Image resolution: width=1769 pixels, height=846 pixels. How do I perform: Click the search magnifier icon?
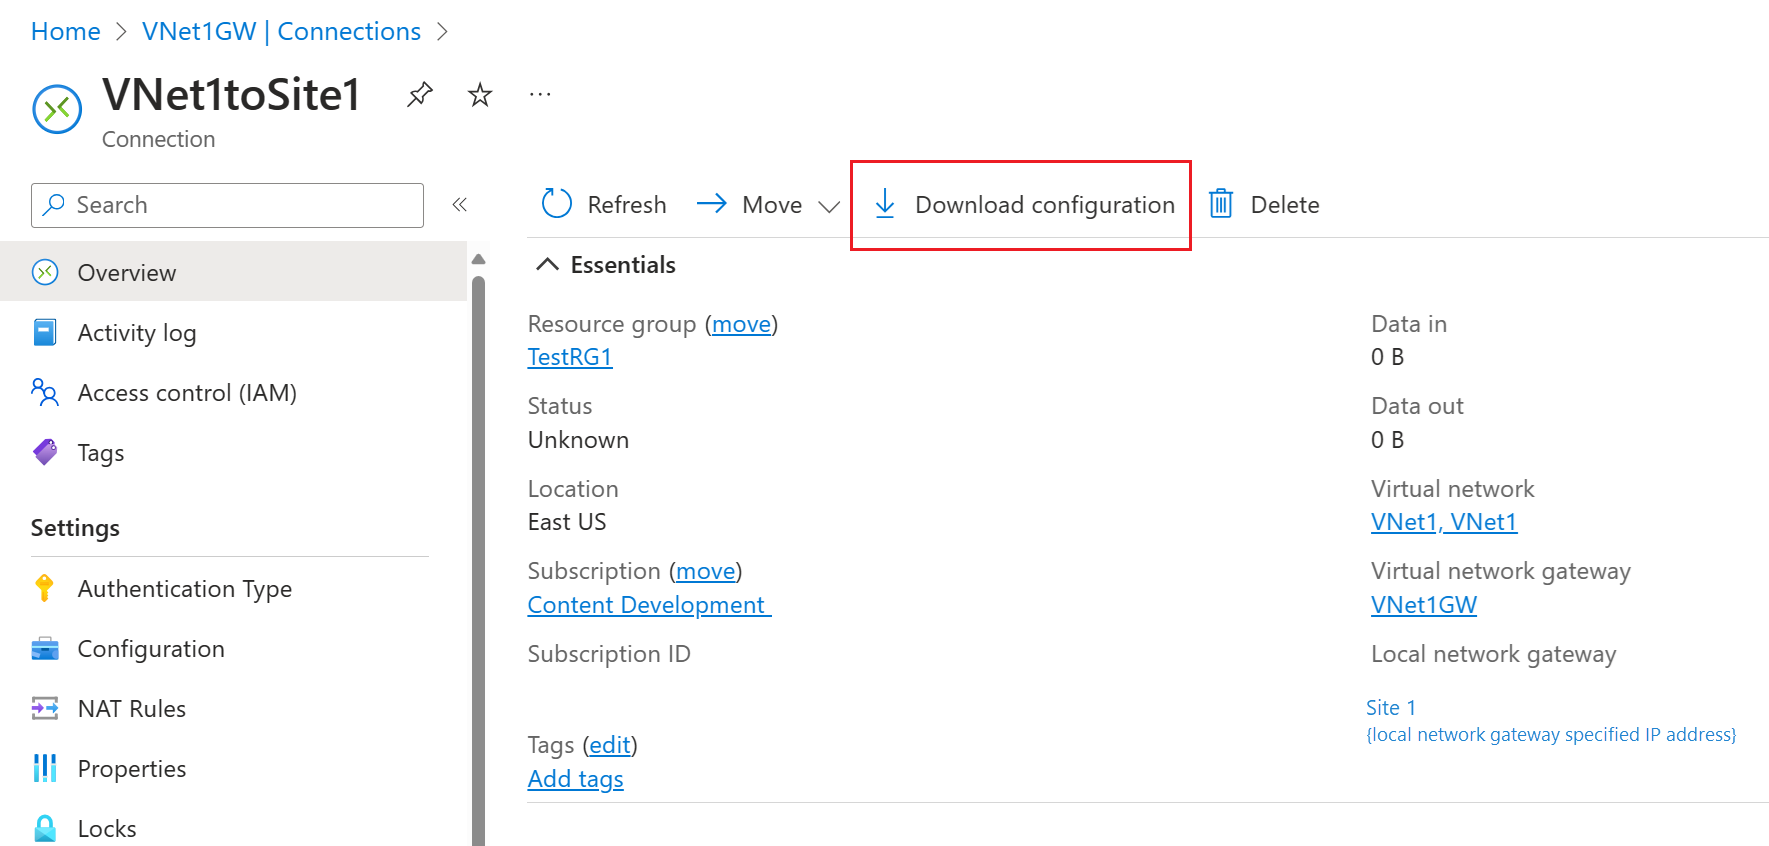click(54, 204)
